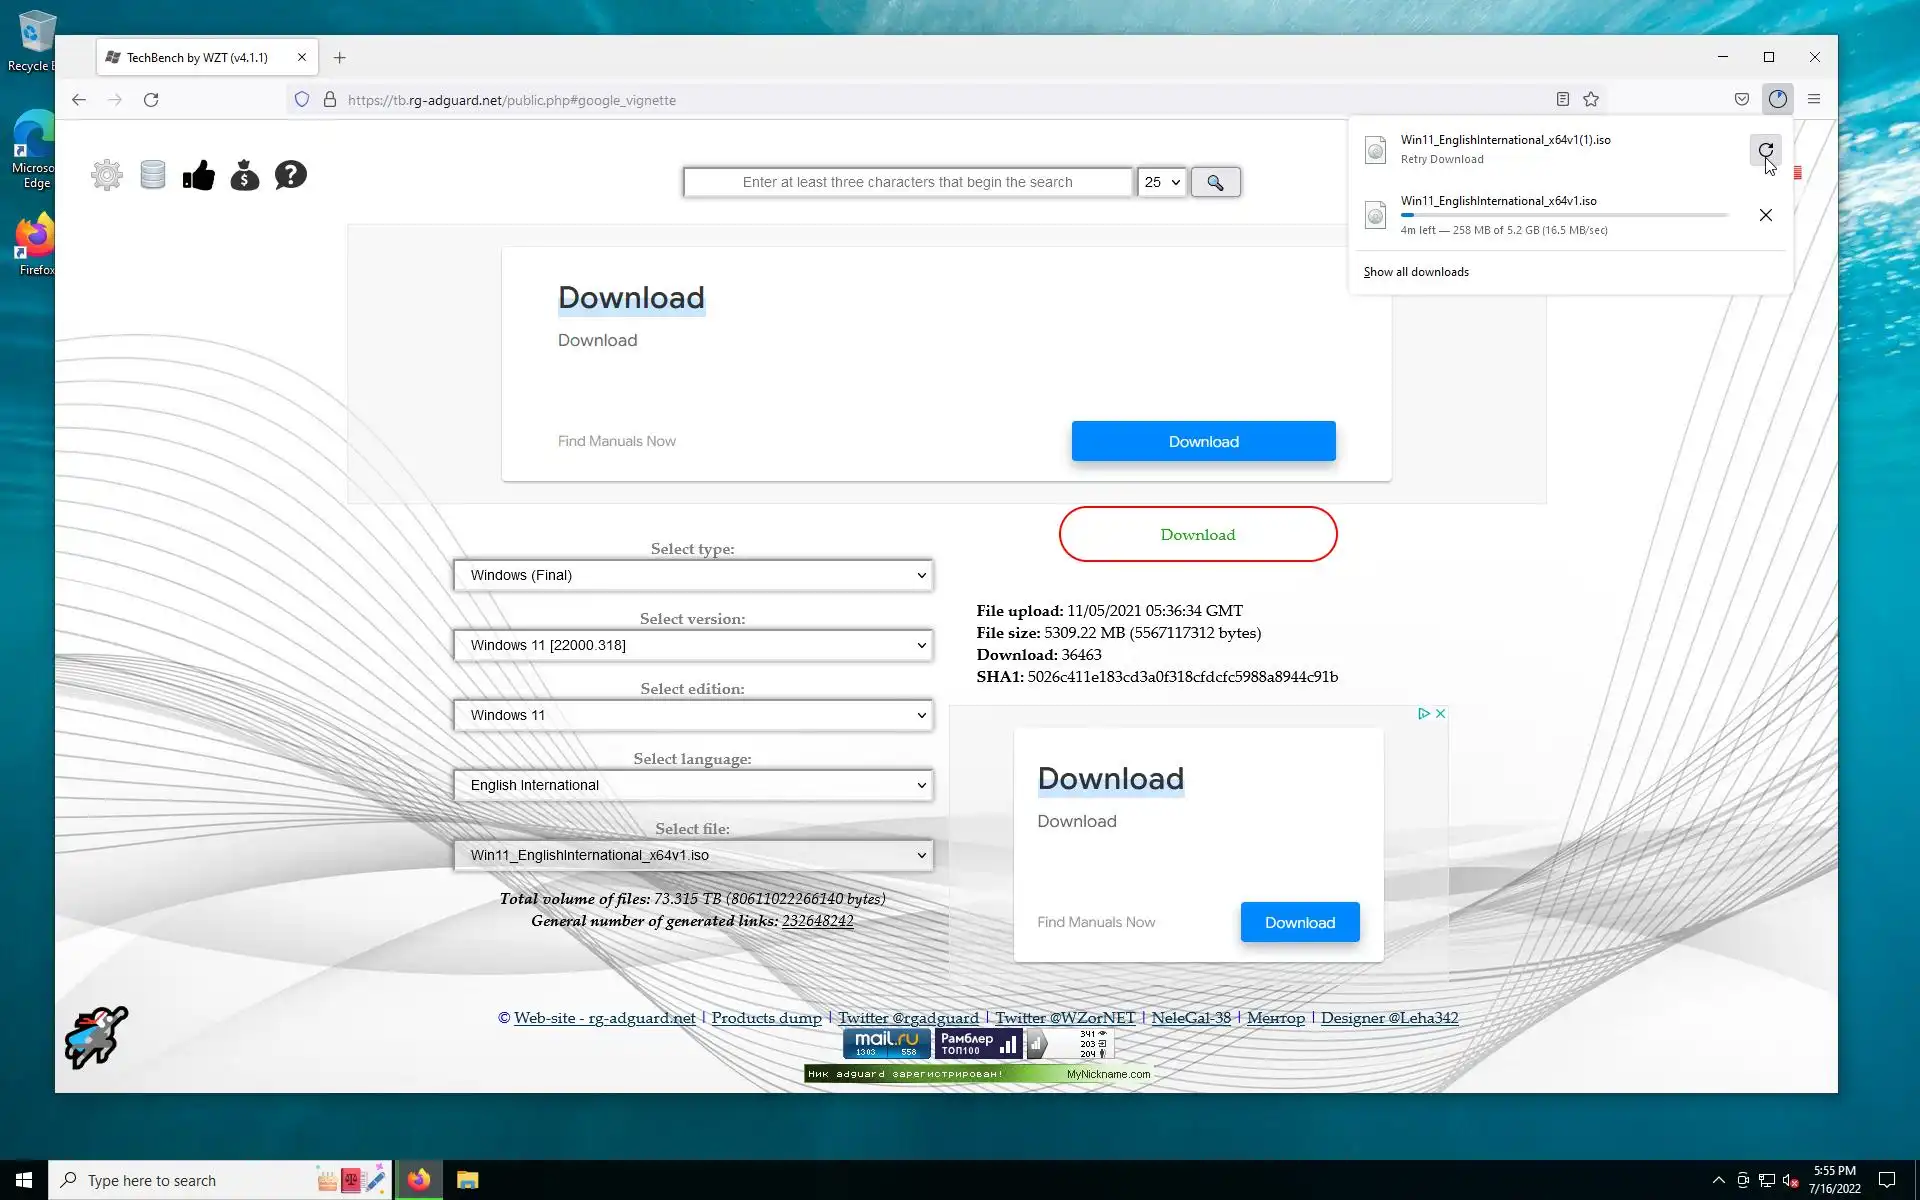Switch to the TechBench by WZT tab
1920x1200 pixels.
[197, 58]
